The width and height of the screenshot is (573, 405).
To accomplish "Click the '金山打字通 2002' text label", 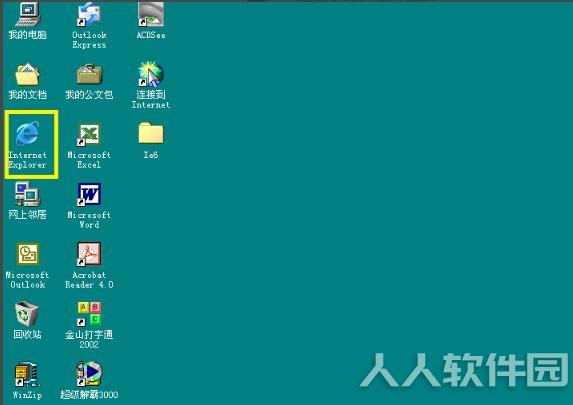I will [x=89, y=340].
